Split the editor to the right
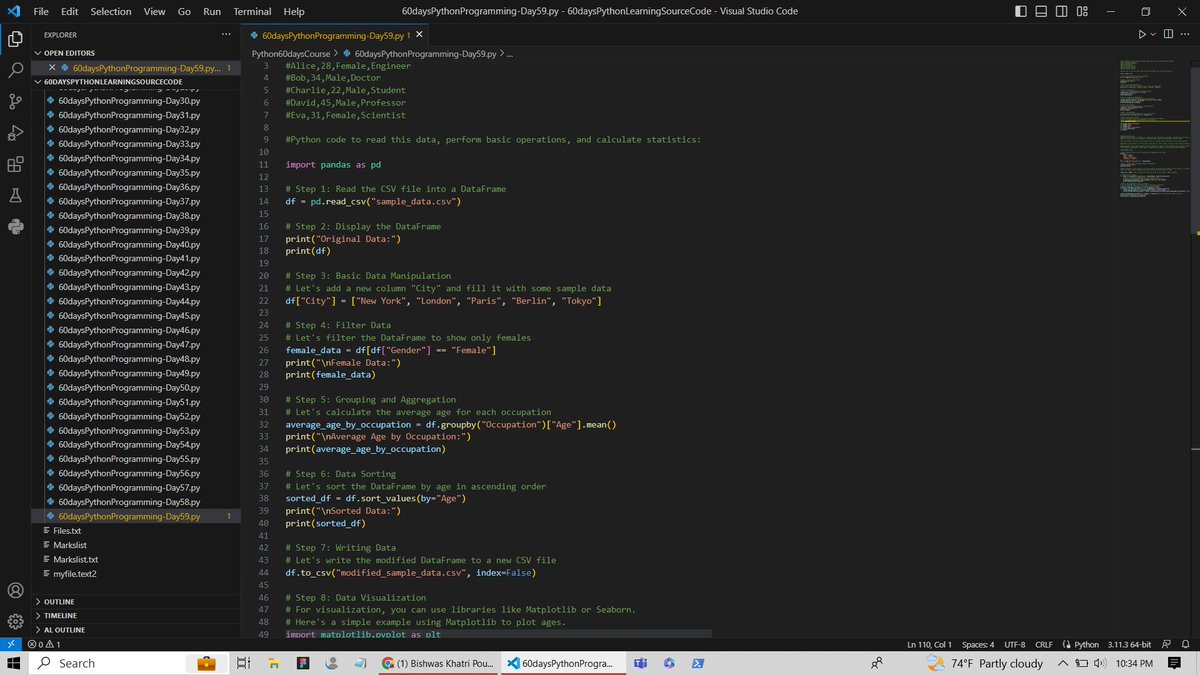 (1168, 35)
